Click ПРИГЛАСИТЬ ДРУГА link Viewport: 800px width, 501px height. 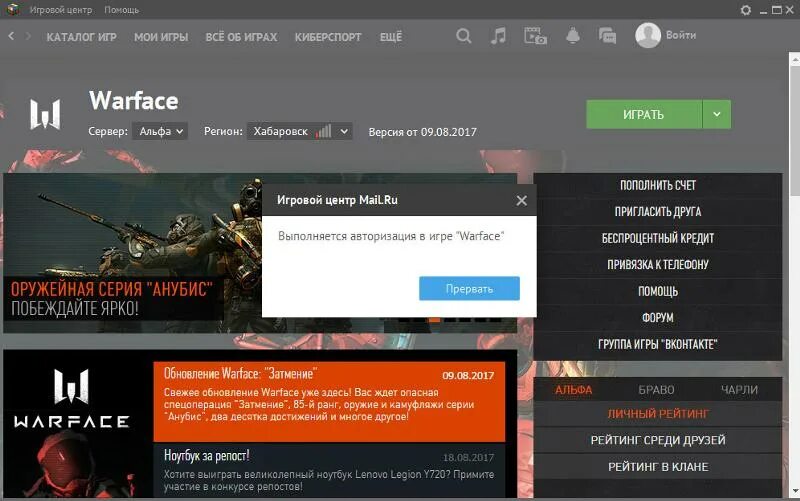(x=658, y=212)
